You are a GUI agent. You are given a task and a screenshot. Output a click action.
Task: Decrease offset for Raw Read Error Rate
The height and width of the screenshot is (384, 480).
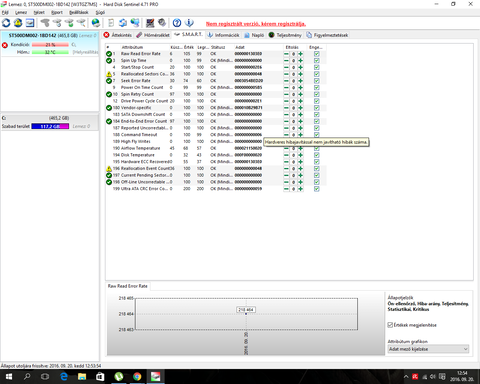tap(286, 54)
